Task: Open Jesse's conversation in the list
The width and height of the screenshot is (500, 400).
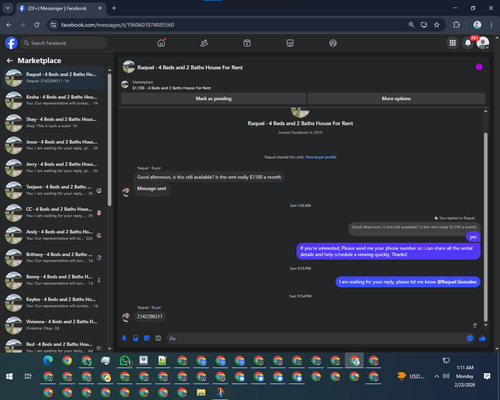Action: 54,145
